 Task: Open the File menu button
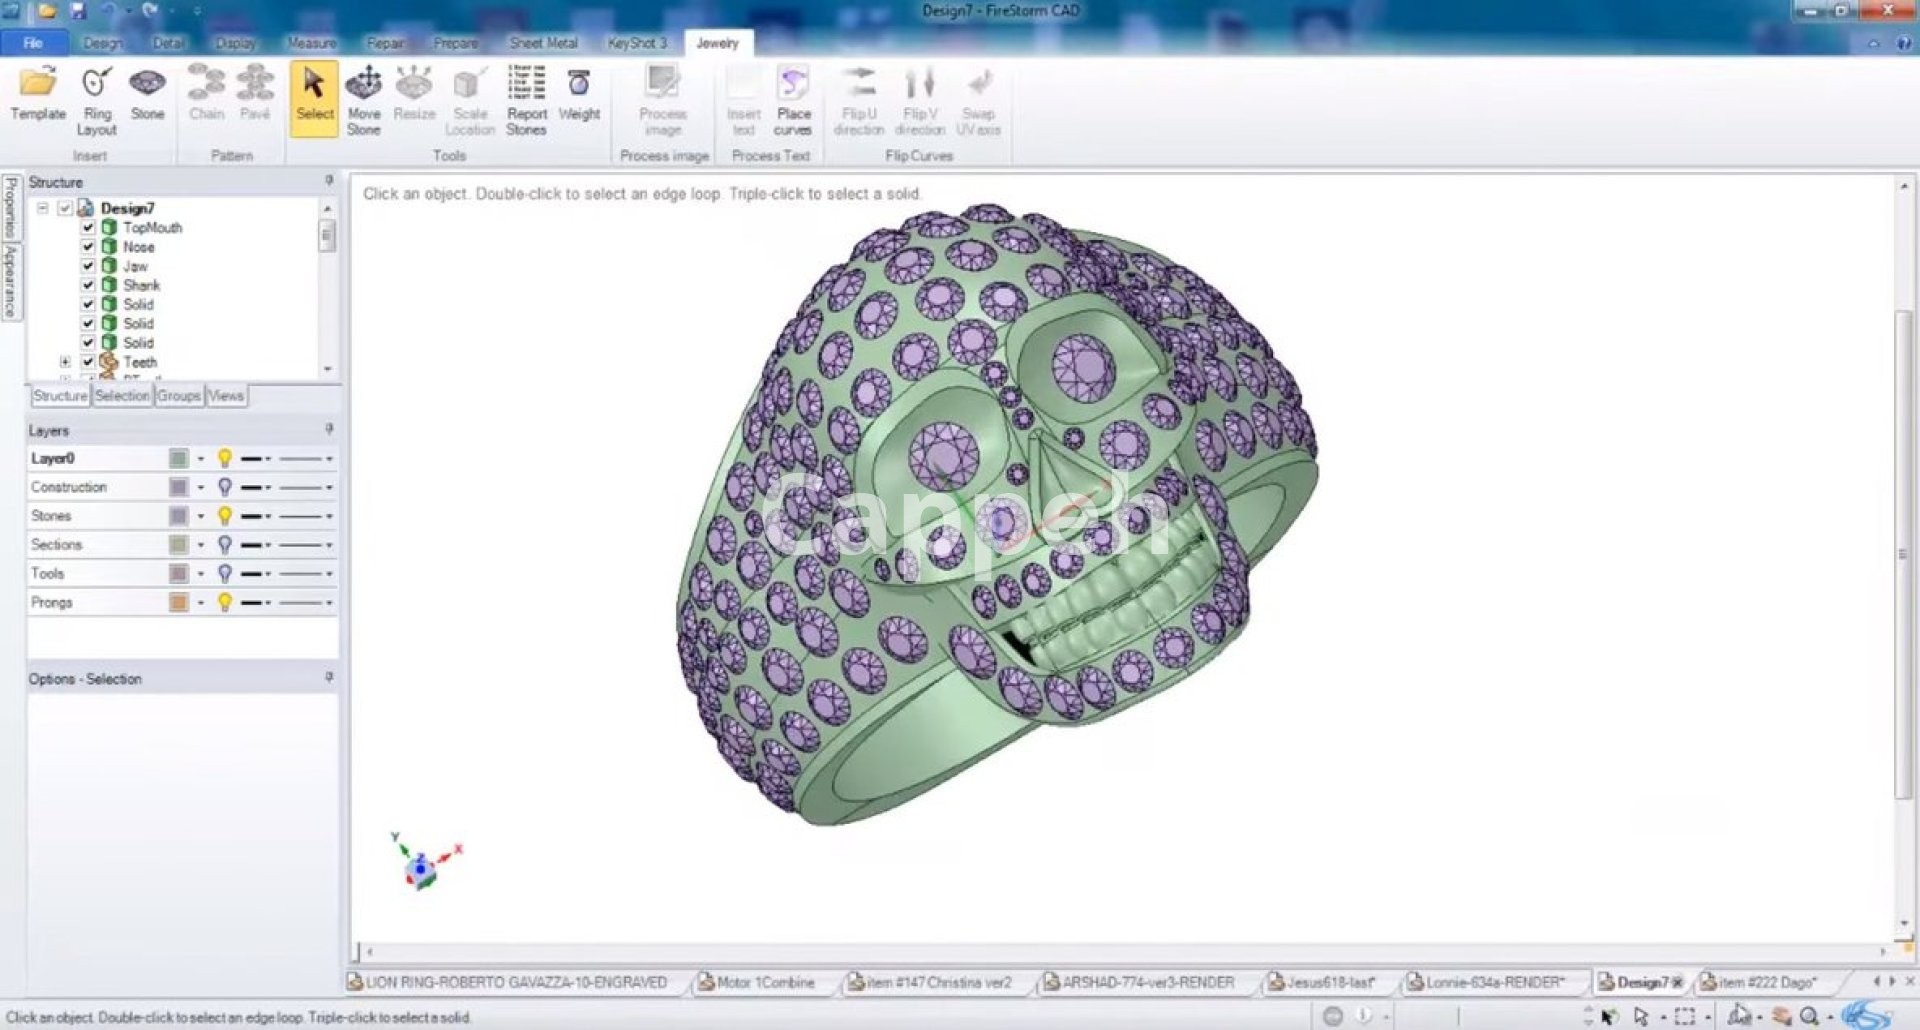pyautogui.click(x=33, y=43)
